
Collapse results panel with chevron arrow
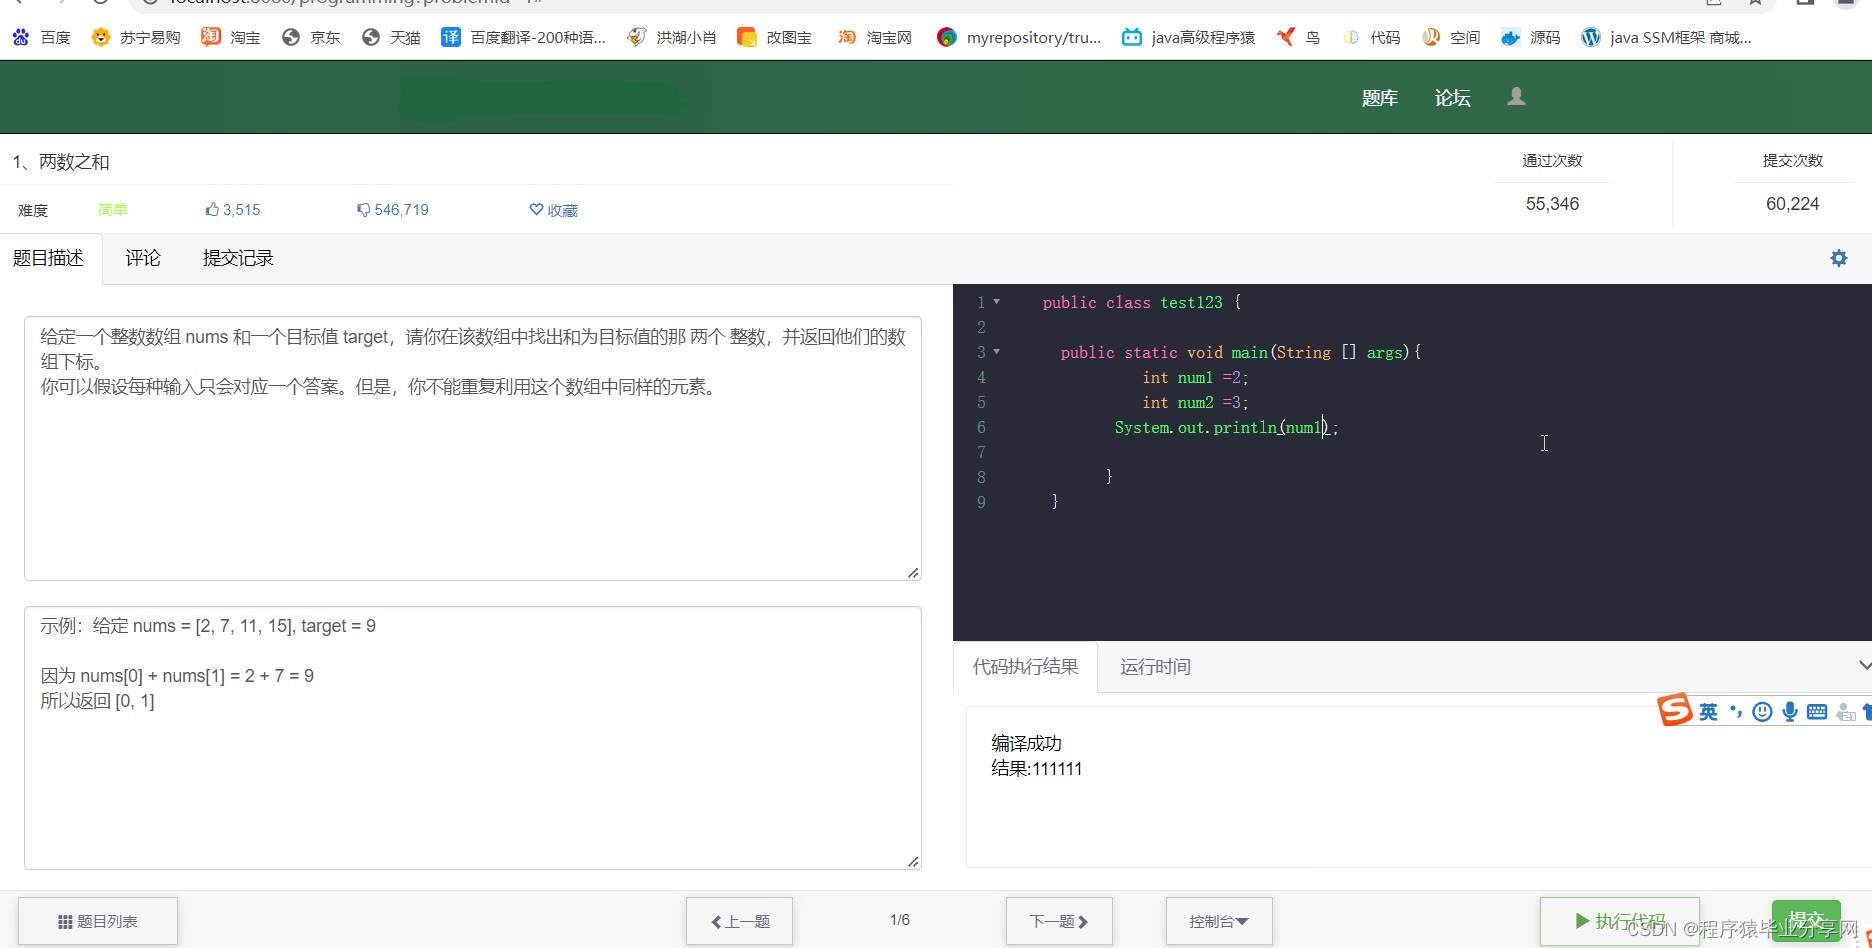(1864, 666)
